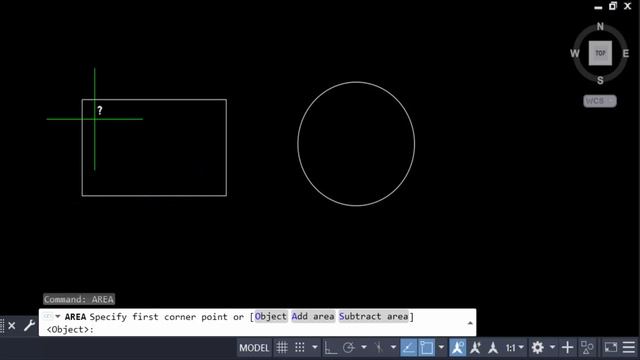The width and height of the screenshot is (640, 360).
Task: Click the annotation monitor plus icon
Action: [x=567, y=348]
